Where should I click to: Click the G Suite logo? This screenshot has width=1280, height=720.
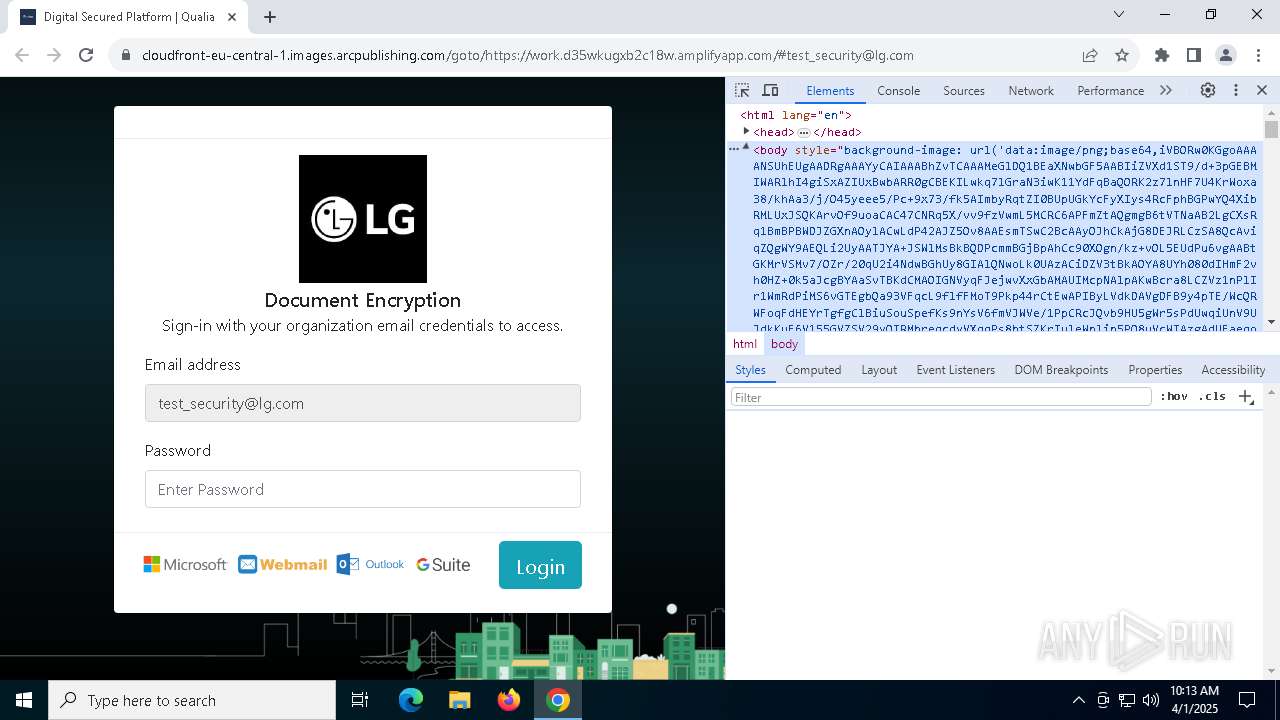coord(443,565)
